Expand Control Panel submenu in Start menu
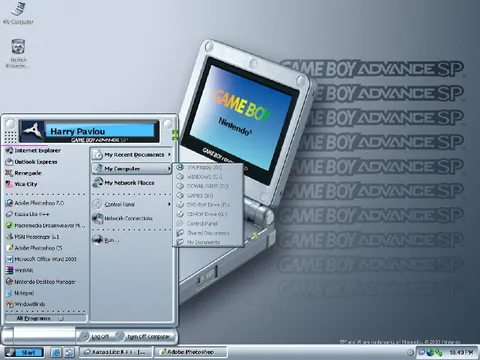 pyautogui.click(x=132, y=204)
